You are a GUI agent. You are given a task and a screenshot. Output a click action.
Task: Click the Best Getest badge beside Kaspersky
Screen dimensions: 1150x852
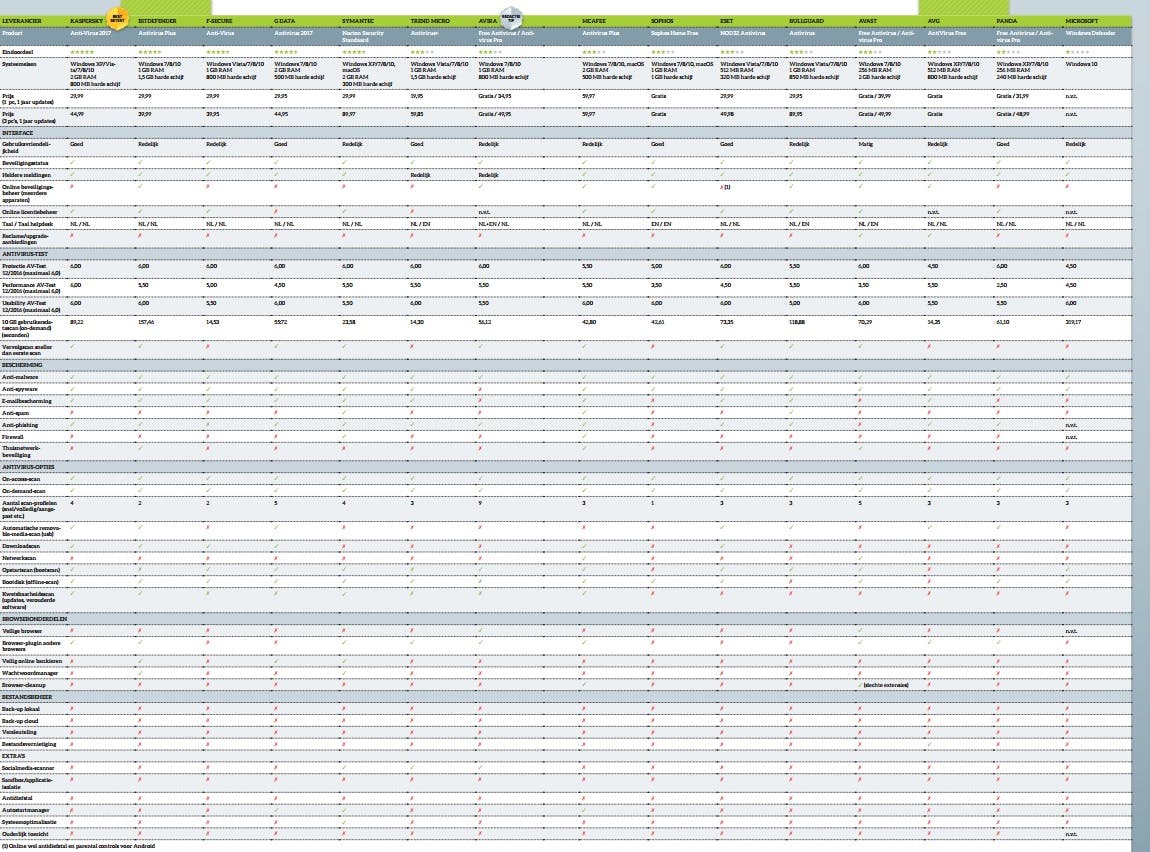[117, 18]
